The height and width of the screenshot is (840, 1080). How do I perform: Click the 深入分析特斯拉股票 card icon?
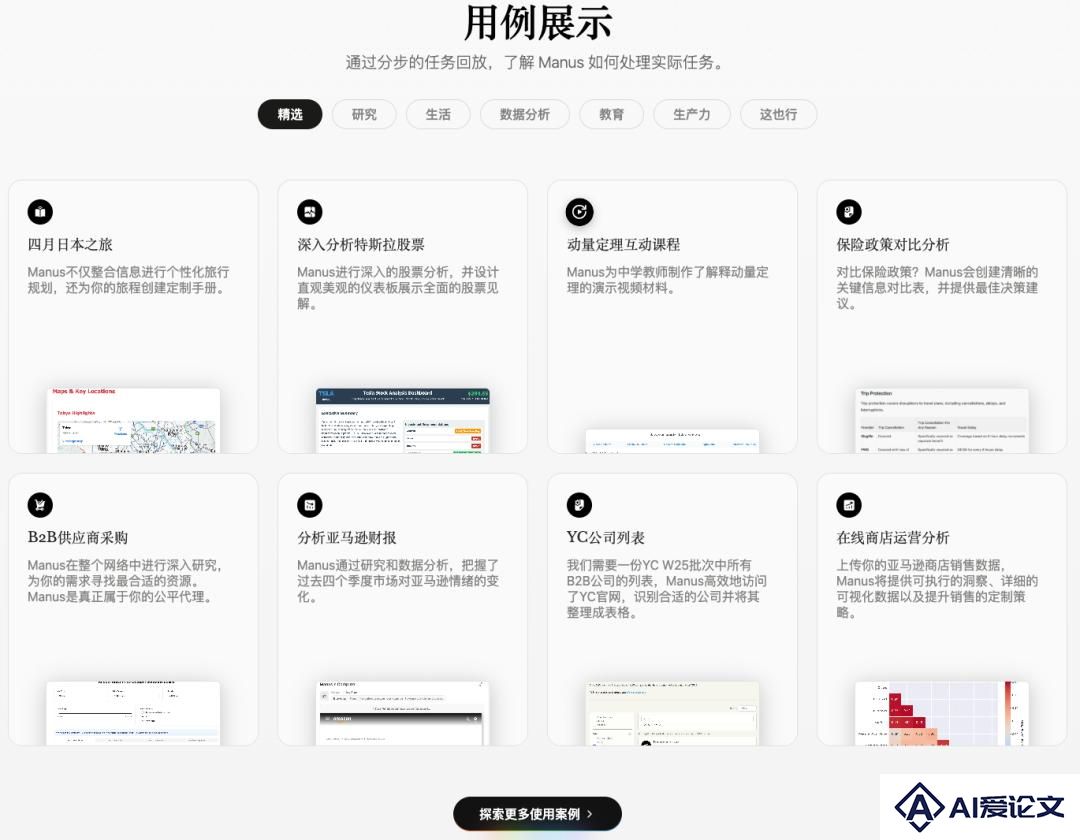point(309,212)
